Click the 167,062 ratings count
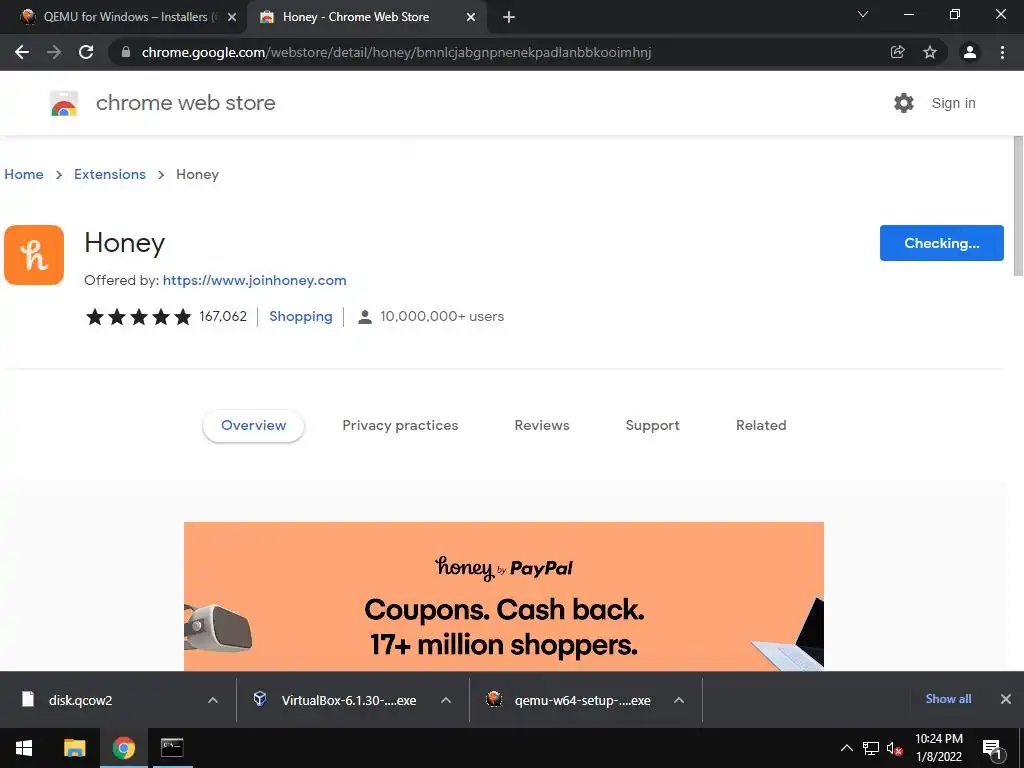The height and width of the screenshot is (768, 1024). click(x=223, y=317)
